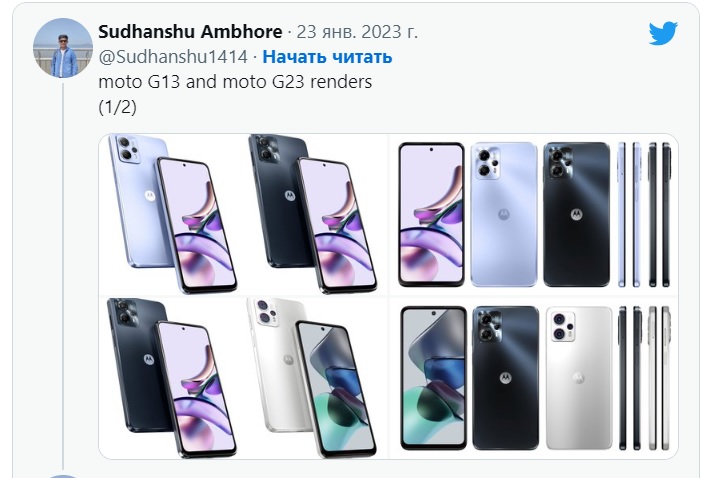Open the 23 янв. 2023 г. tweet date
This screenshot has height=478, width=714.
[357, 32]
